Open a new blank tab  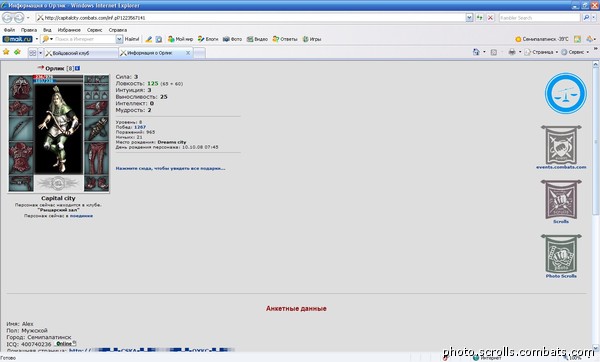click(x=199, y=53)
